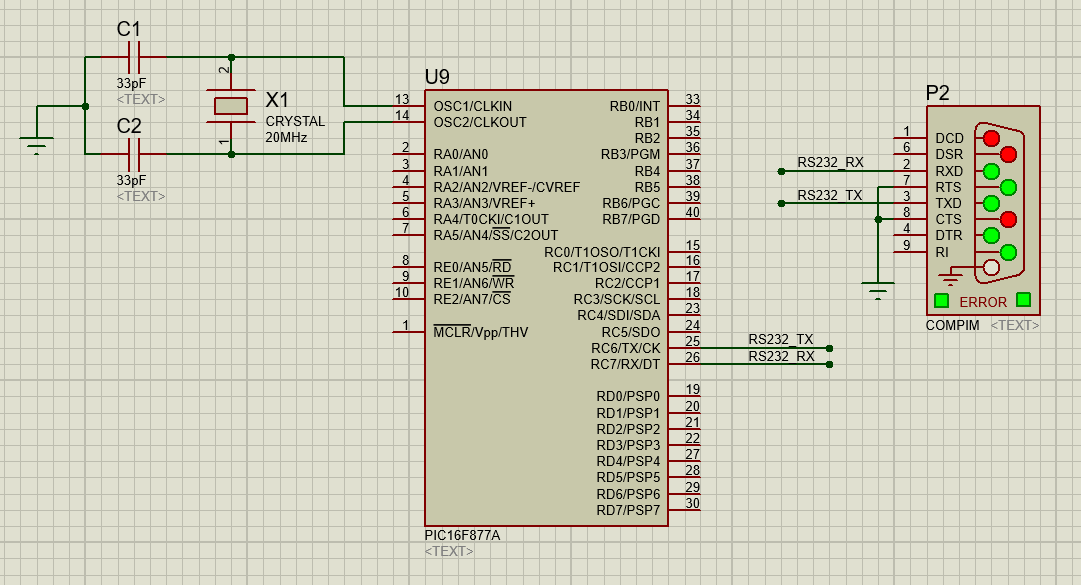
Task: Click RS232_TX label on pin 25 wire
Action: [x=780, y=339]
